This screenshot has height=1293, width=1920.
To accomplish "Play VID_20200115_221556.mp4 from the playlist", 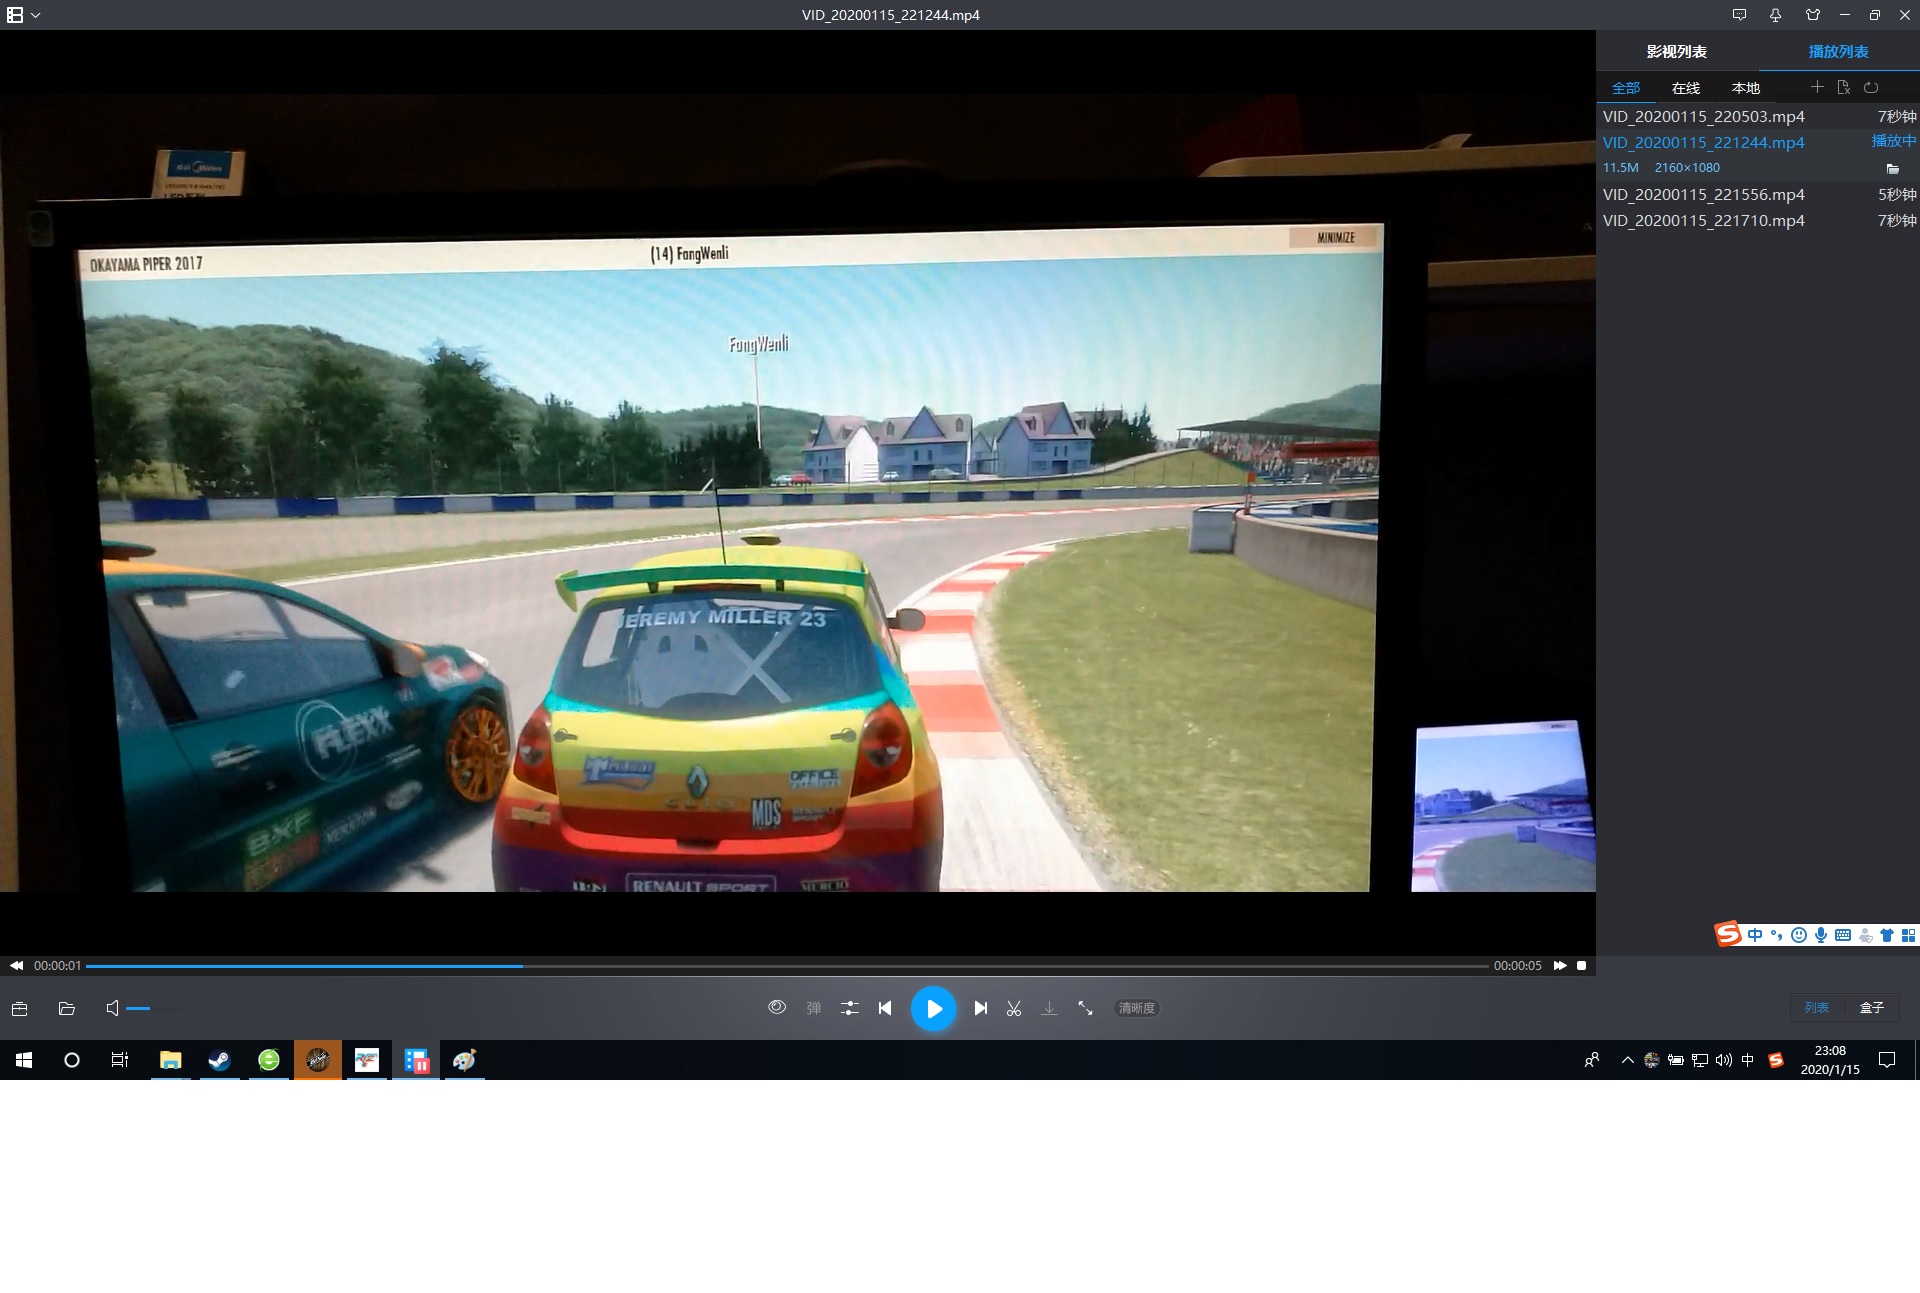I will [1758, 194].
